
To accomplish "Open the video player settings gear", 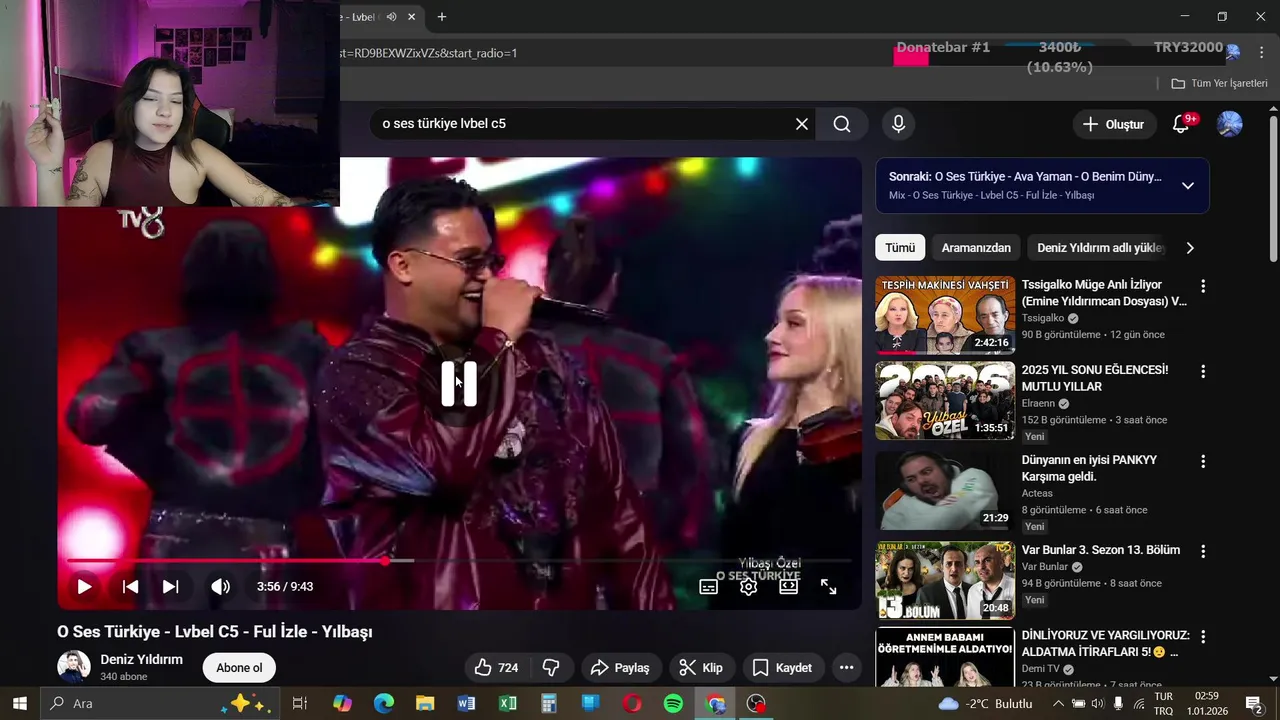I will coord(748,587).
